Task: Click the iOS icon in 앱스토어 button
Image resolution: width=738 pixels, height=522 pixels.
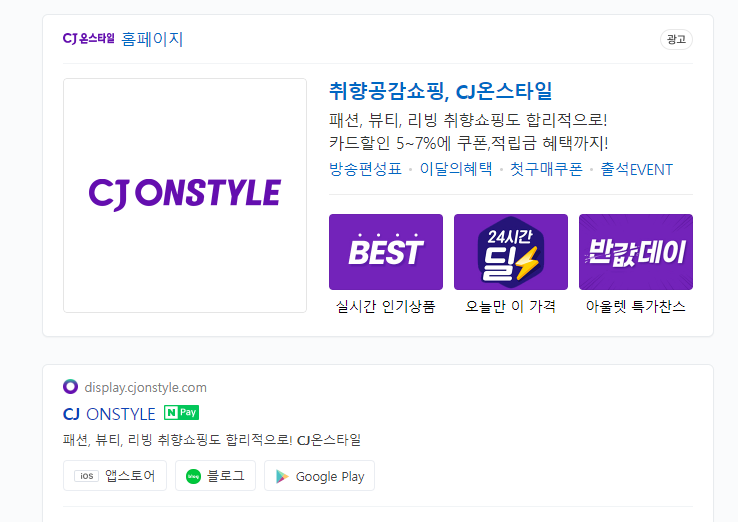Action: point(87,476)
